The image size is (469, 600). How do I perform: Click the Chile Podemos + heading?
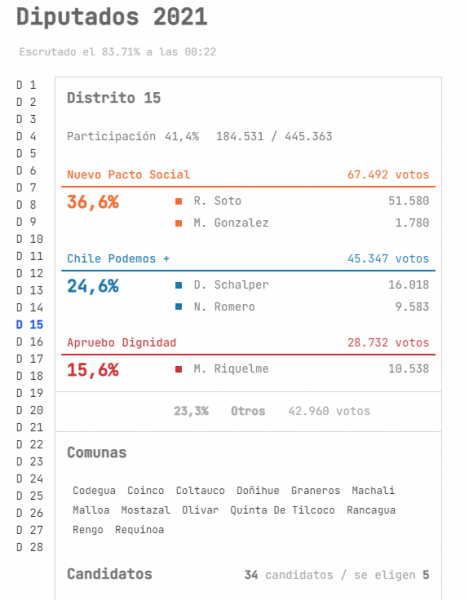pyautogui.click(x=118, y=259)
